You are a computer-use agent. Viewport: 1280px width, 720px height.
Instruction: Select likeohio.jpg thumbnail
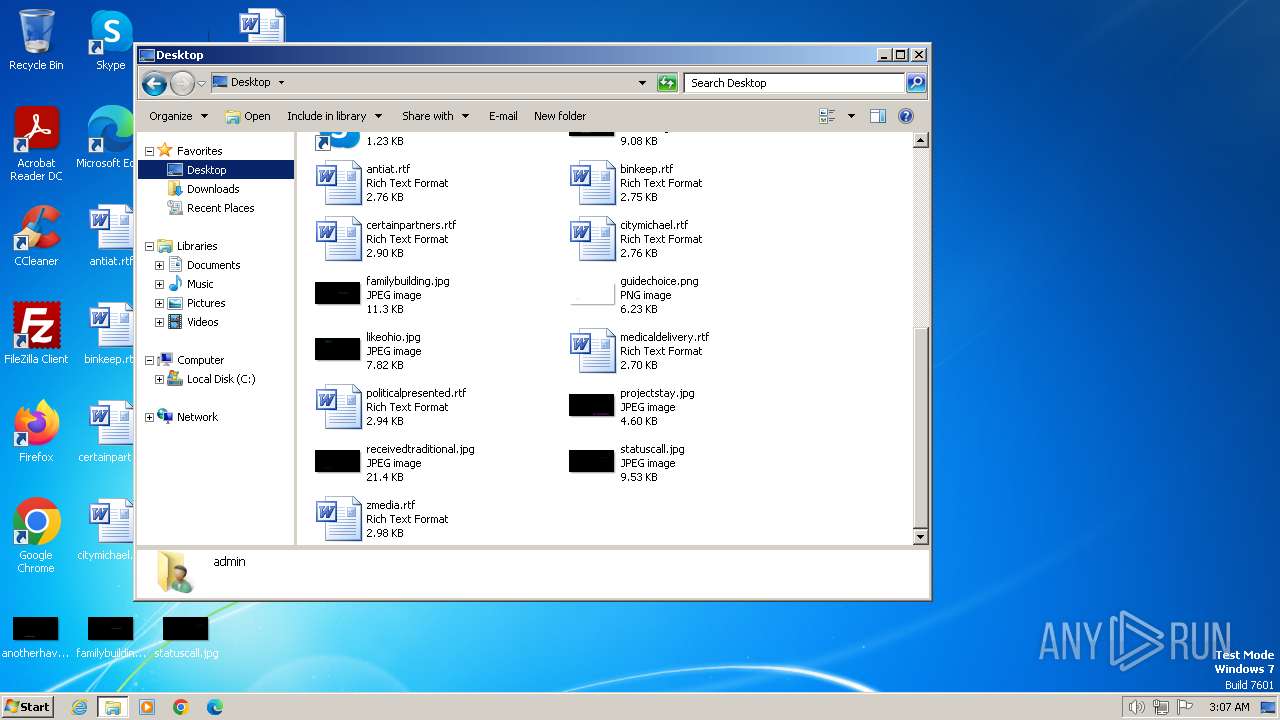click(338, 349)
